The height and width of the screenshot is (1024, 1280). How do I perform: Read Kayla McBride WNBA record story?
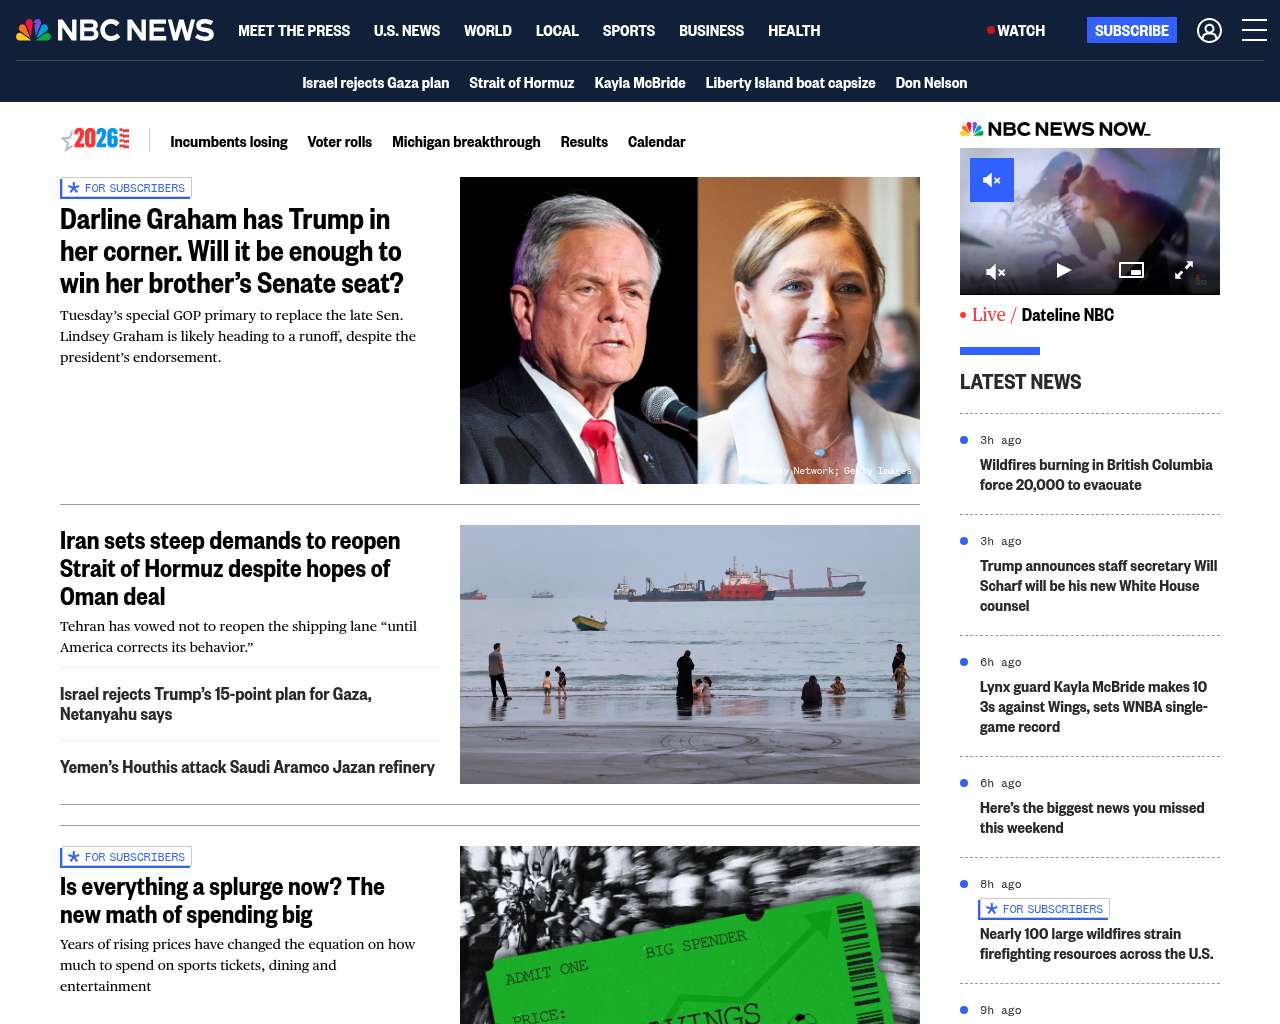pyautogui.click(x=1094, y=707)
